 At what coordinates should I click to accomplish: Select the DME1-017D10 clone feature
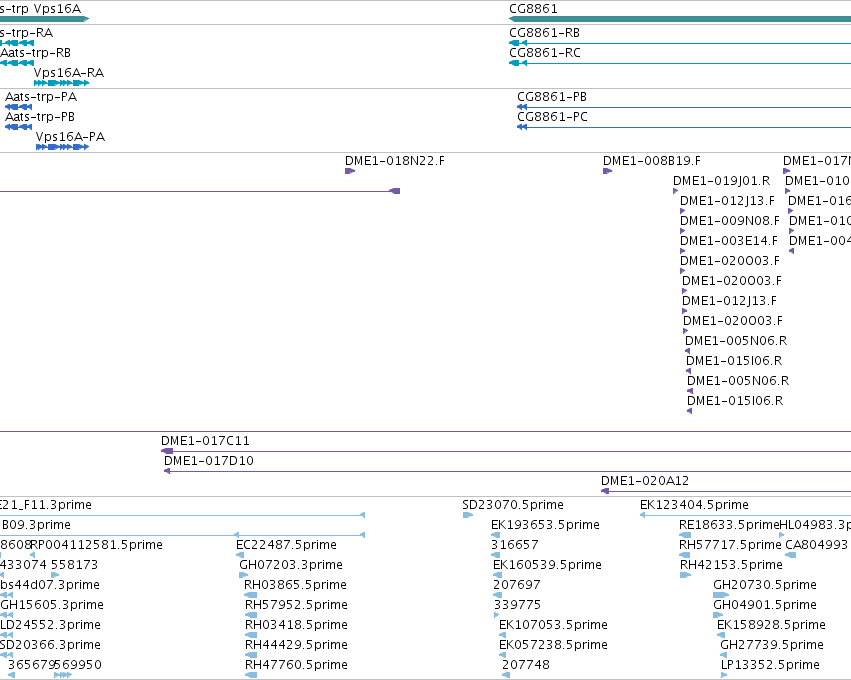click(507, 471)
